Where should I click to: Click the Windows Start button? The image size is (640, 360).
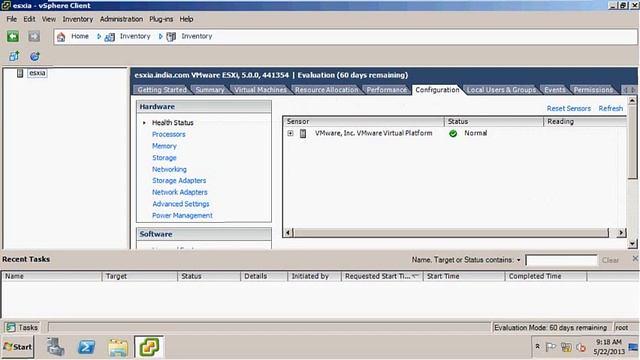(x=18, y=347)
